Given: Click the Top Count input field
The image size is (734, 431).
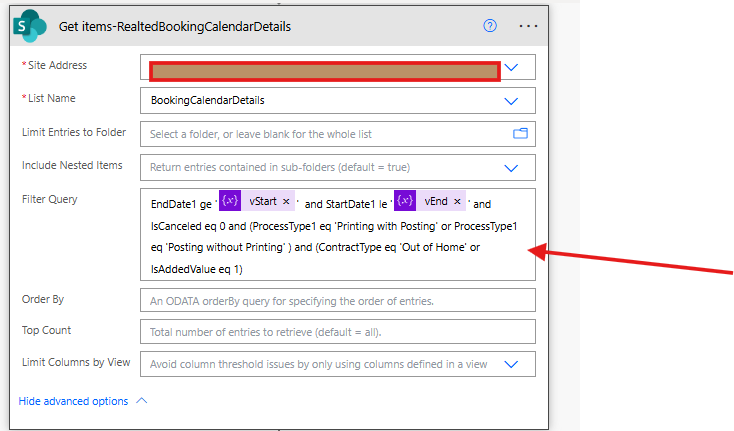Looking at the screenshot, I should tap(338, 332).
